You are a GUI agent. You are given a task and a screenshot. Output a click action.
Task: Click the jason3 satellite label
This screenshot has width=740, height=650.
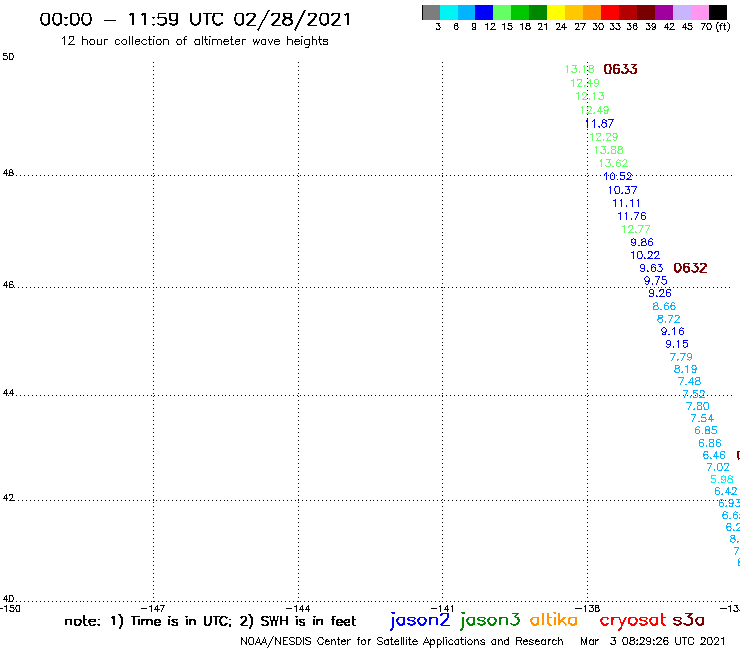pyautogui.click(x=490, y=621)
